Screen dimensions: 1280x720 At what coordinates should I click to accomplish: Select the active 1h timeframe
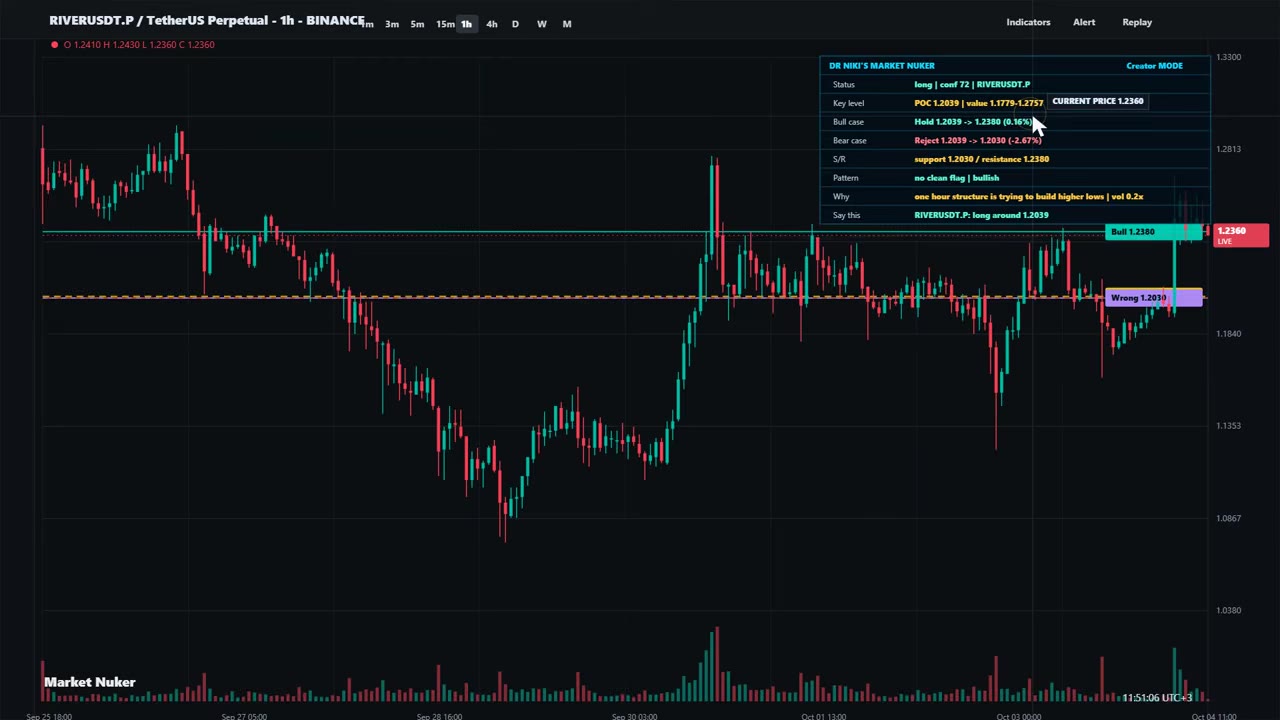466,24
